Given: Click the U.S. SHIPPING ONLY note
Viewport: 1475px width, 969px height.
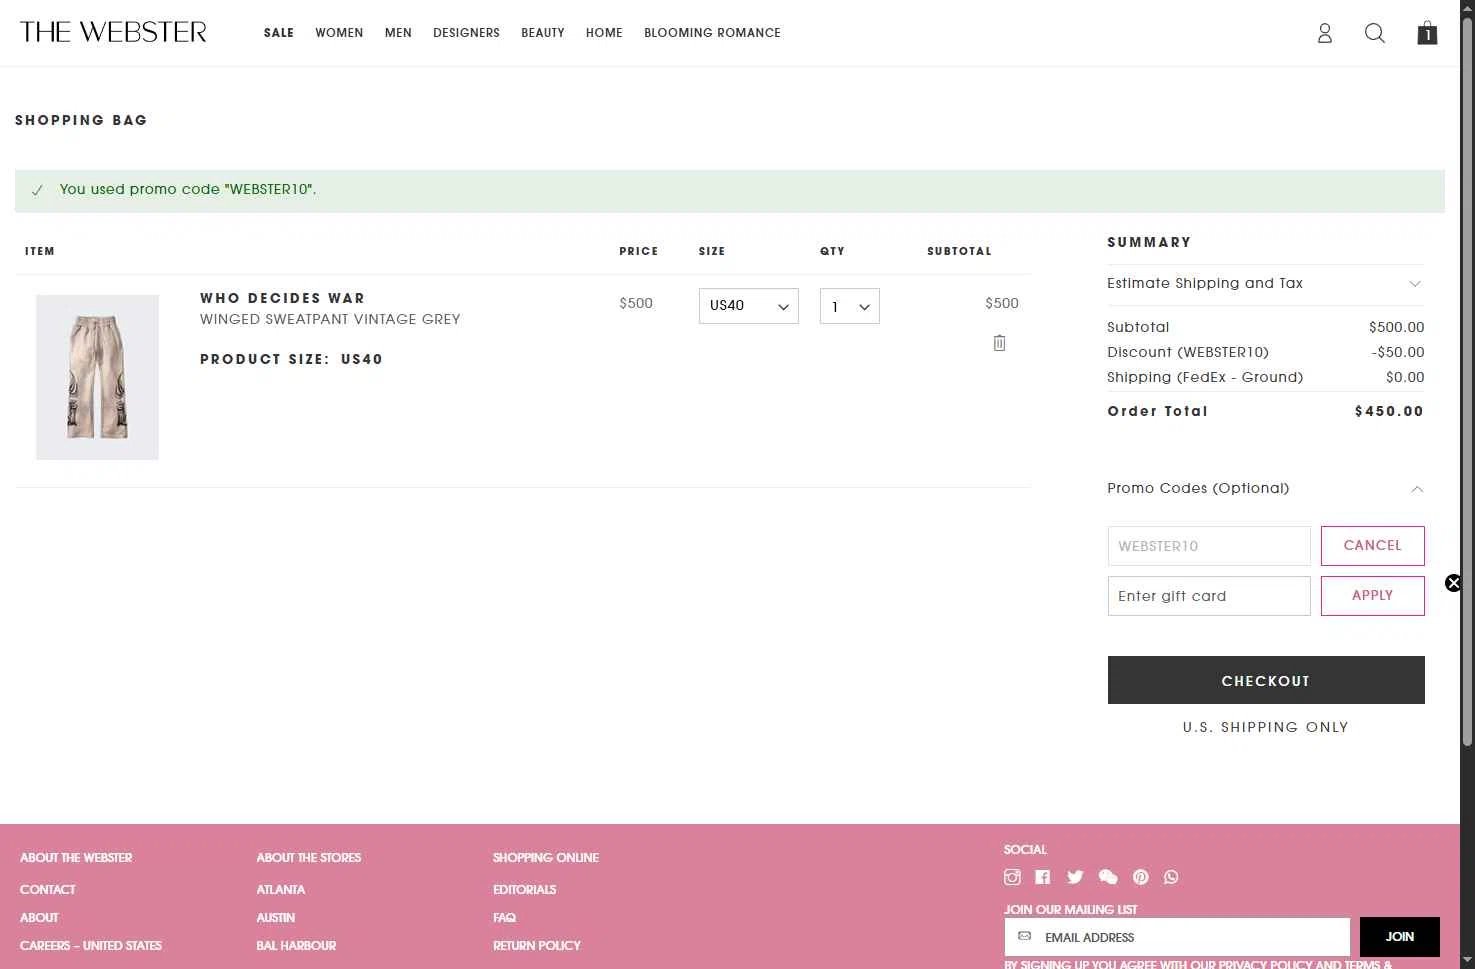Looking at the screenshot, I should tap(1266, 727).
